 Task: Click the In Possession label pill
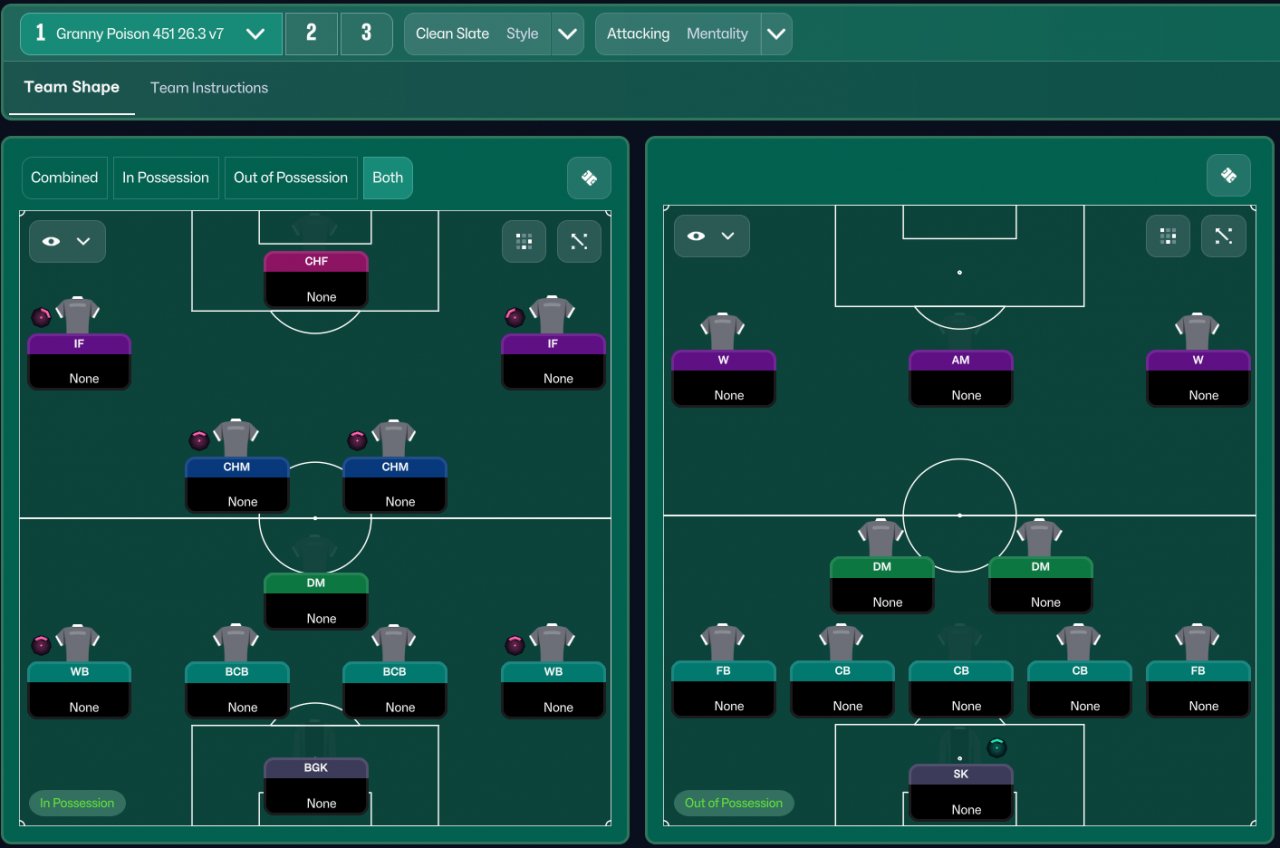pos(77,803)
